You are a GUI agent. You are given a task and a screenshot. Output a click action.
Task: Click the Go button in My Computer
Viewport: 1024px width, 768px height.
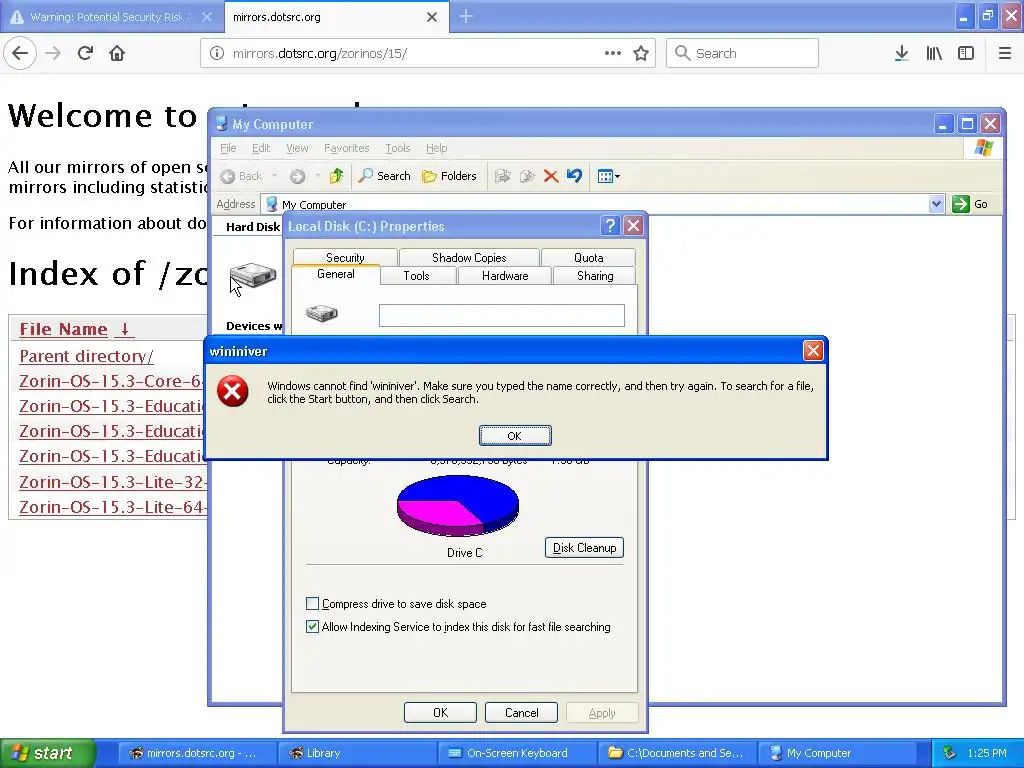(970, 204)
